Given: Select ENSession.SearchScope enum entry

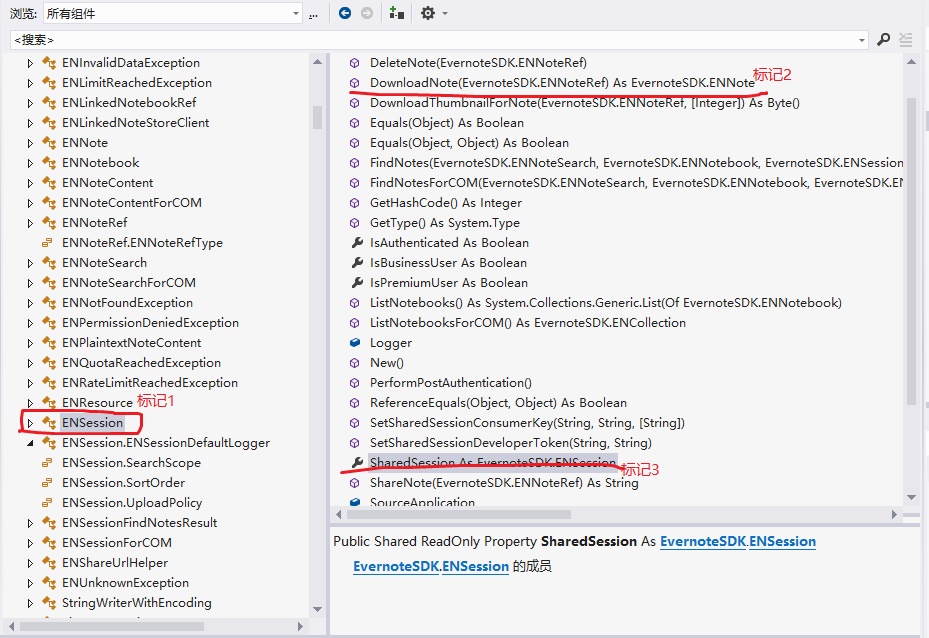Looking at the screenshot, I should tap(132, 463).
